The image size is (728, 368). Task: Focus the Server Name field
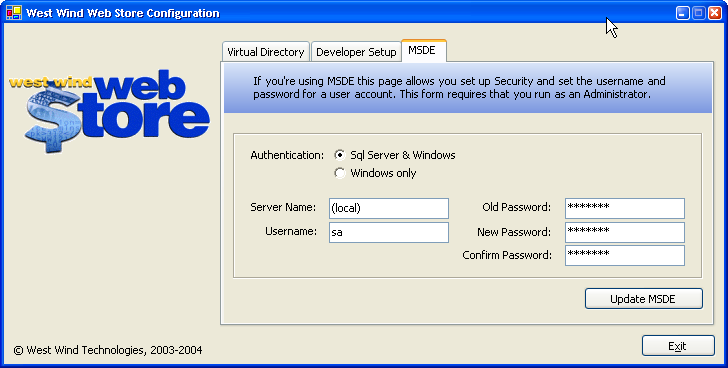(389, 208)
